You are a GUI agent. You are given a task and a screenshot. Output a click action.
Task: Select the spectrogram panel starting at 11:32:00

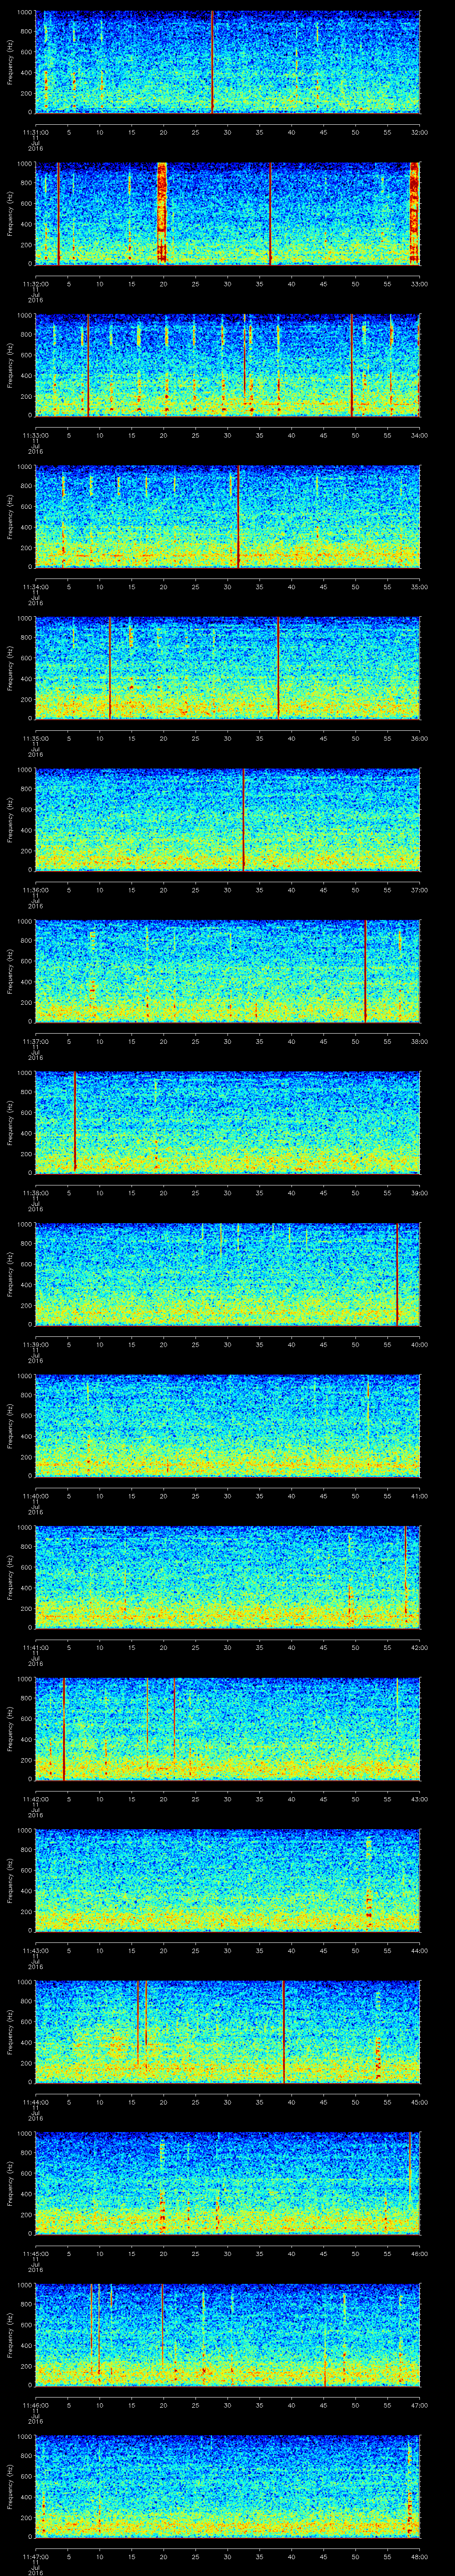point(228,213)
